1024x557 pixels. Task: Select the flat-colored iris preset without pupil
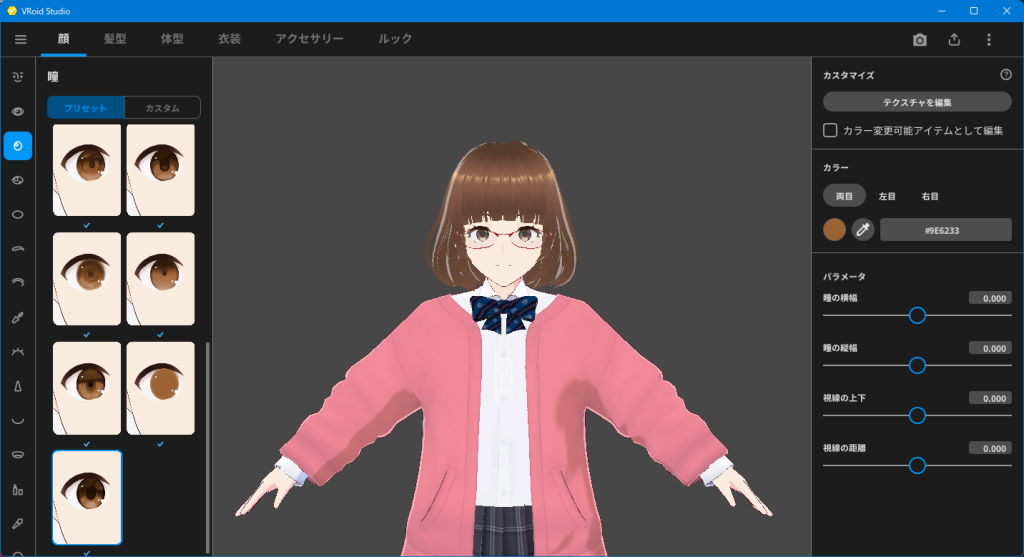[161, 389]
